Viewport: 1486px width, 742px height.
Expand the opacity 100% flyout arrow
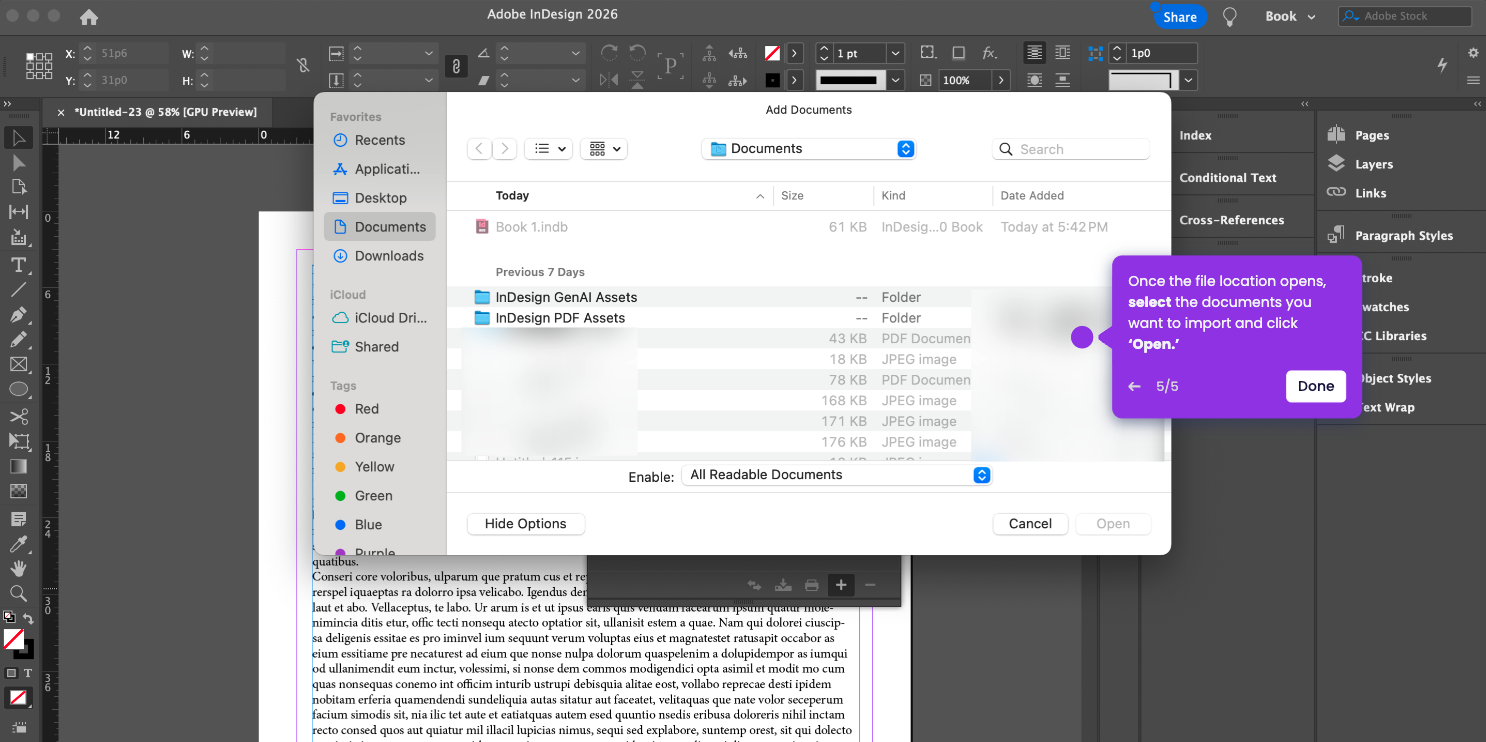(1000, 80)
